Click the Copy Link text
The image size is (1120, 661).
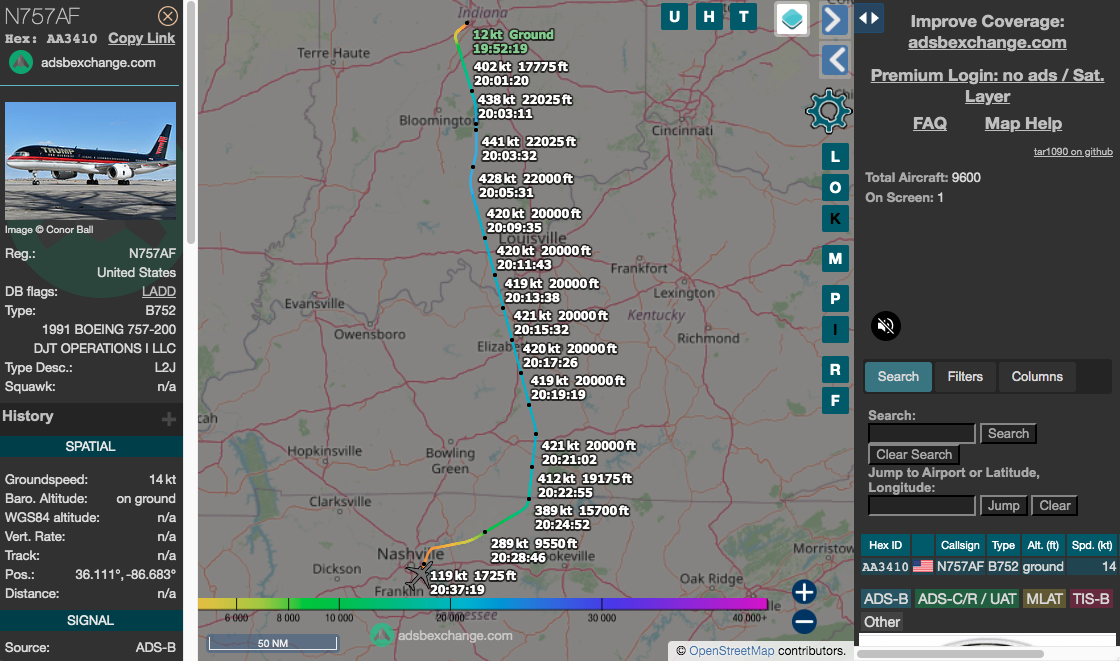point(141,39)
